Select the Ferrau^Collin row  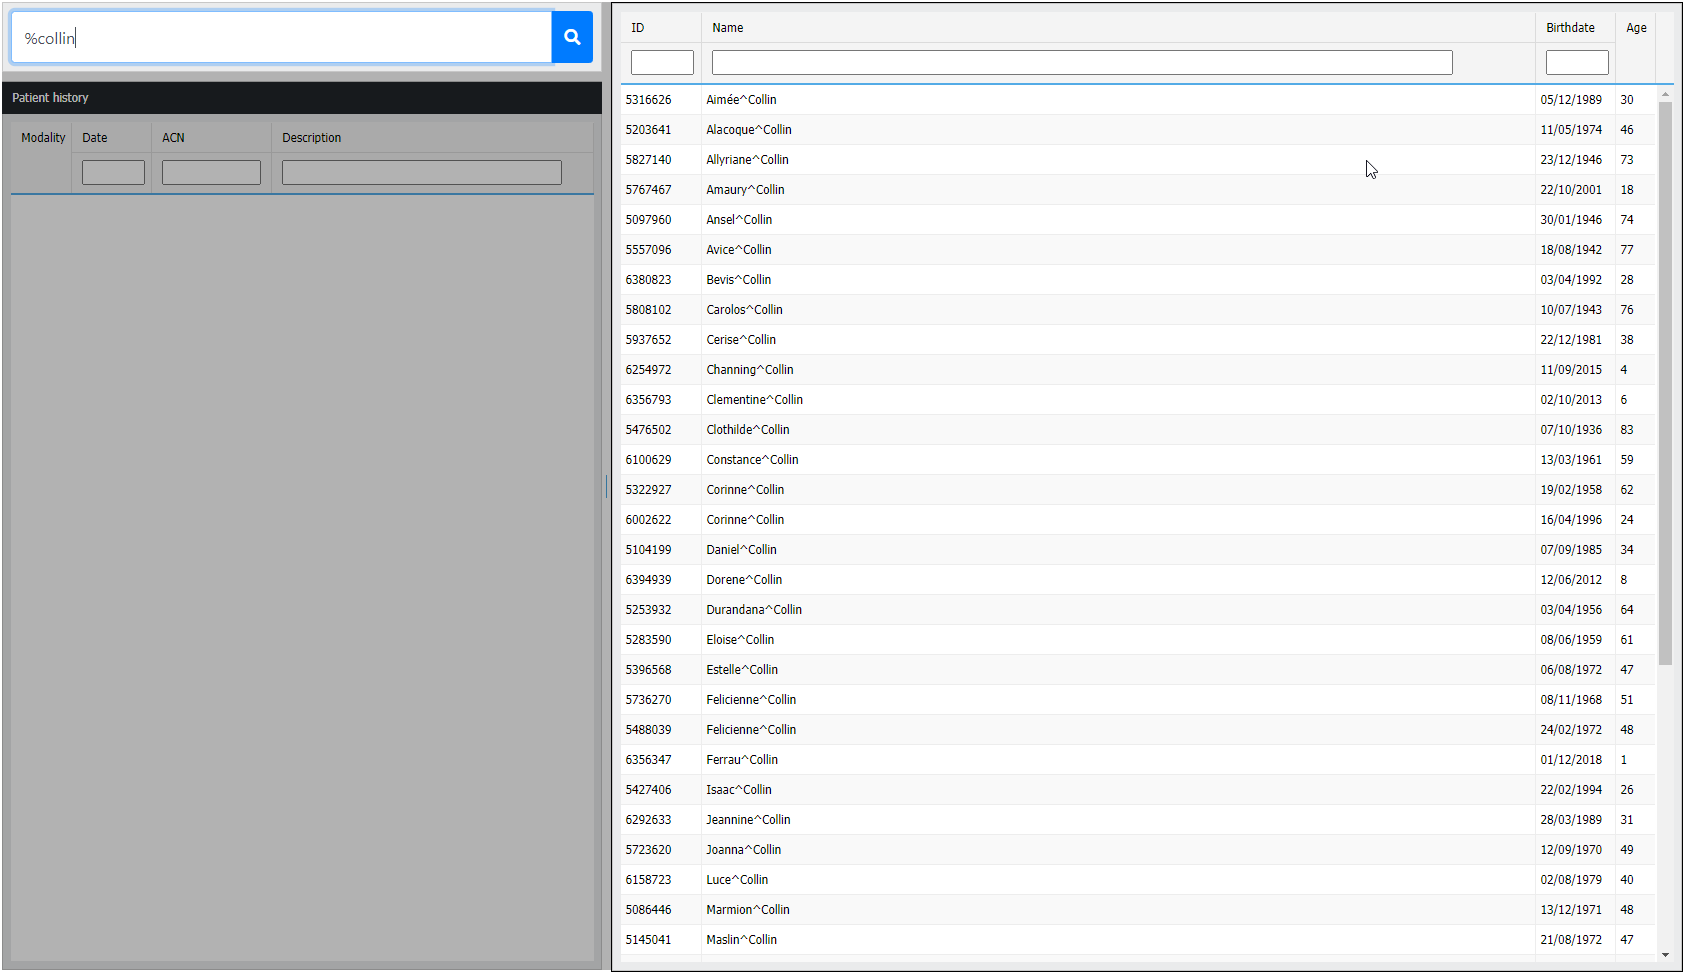pos(742,760)
